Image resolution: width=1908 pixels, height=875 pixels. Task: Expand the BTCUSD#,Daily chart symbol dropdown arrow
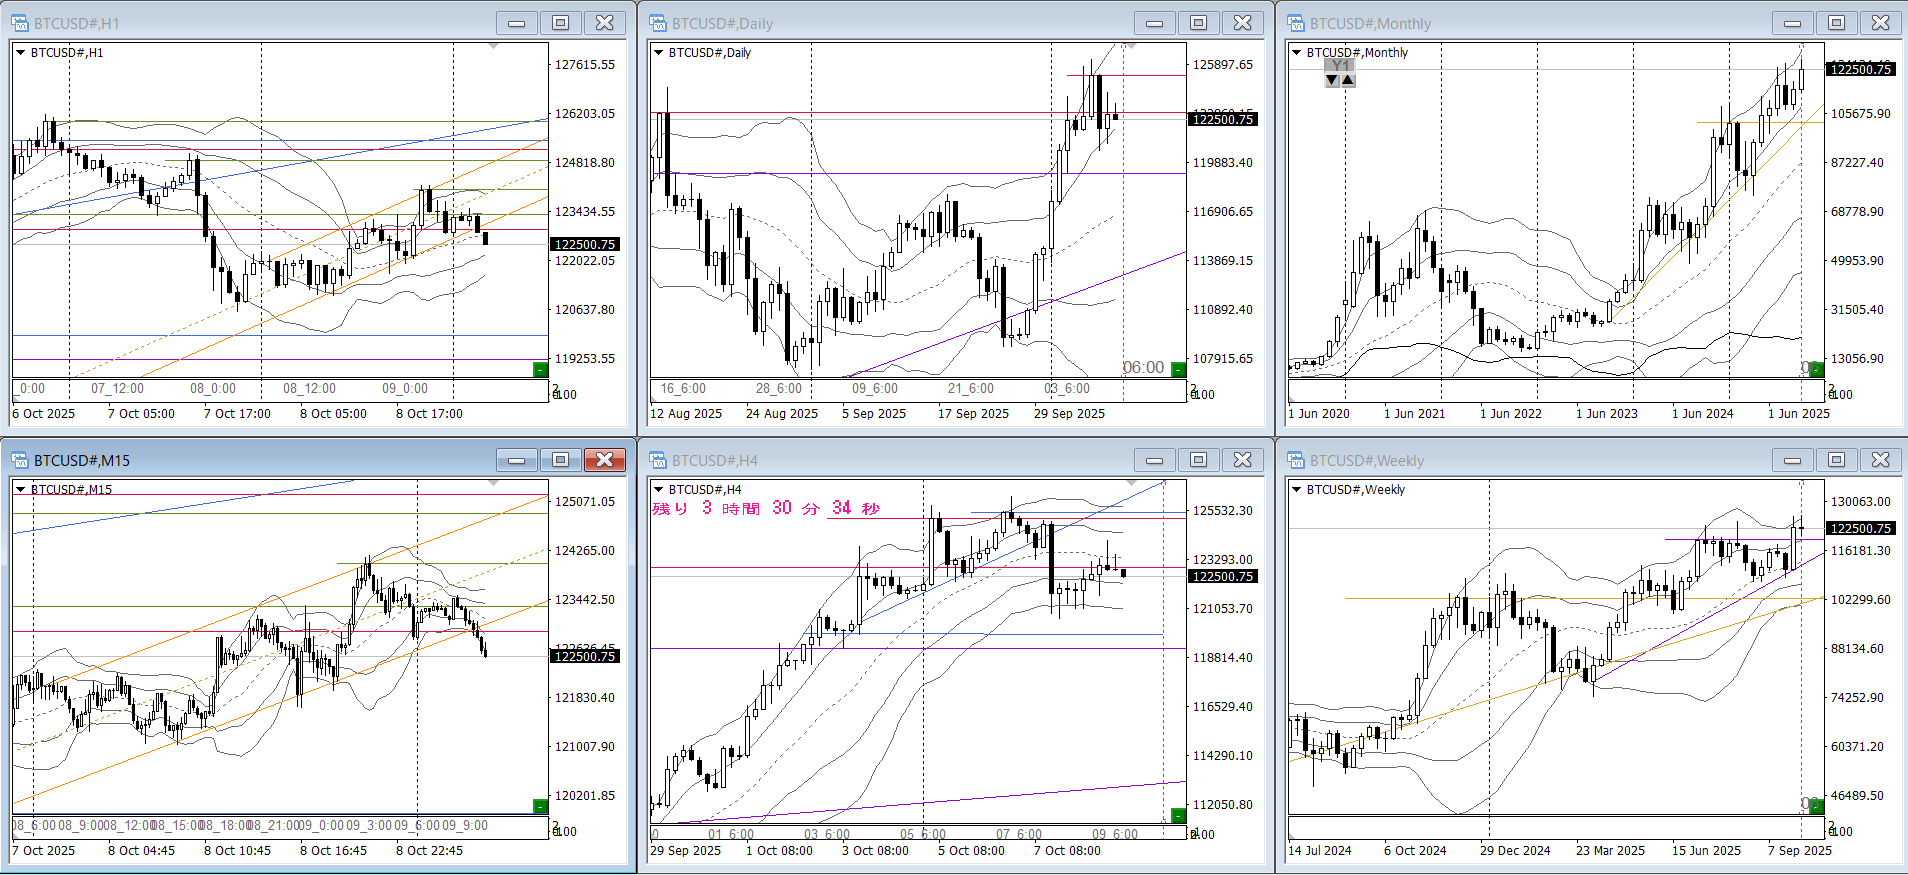point(658,53)
